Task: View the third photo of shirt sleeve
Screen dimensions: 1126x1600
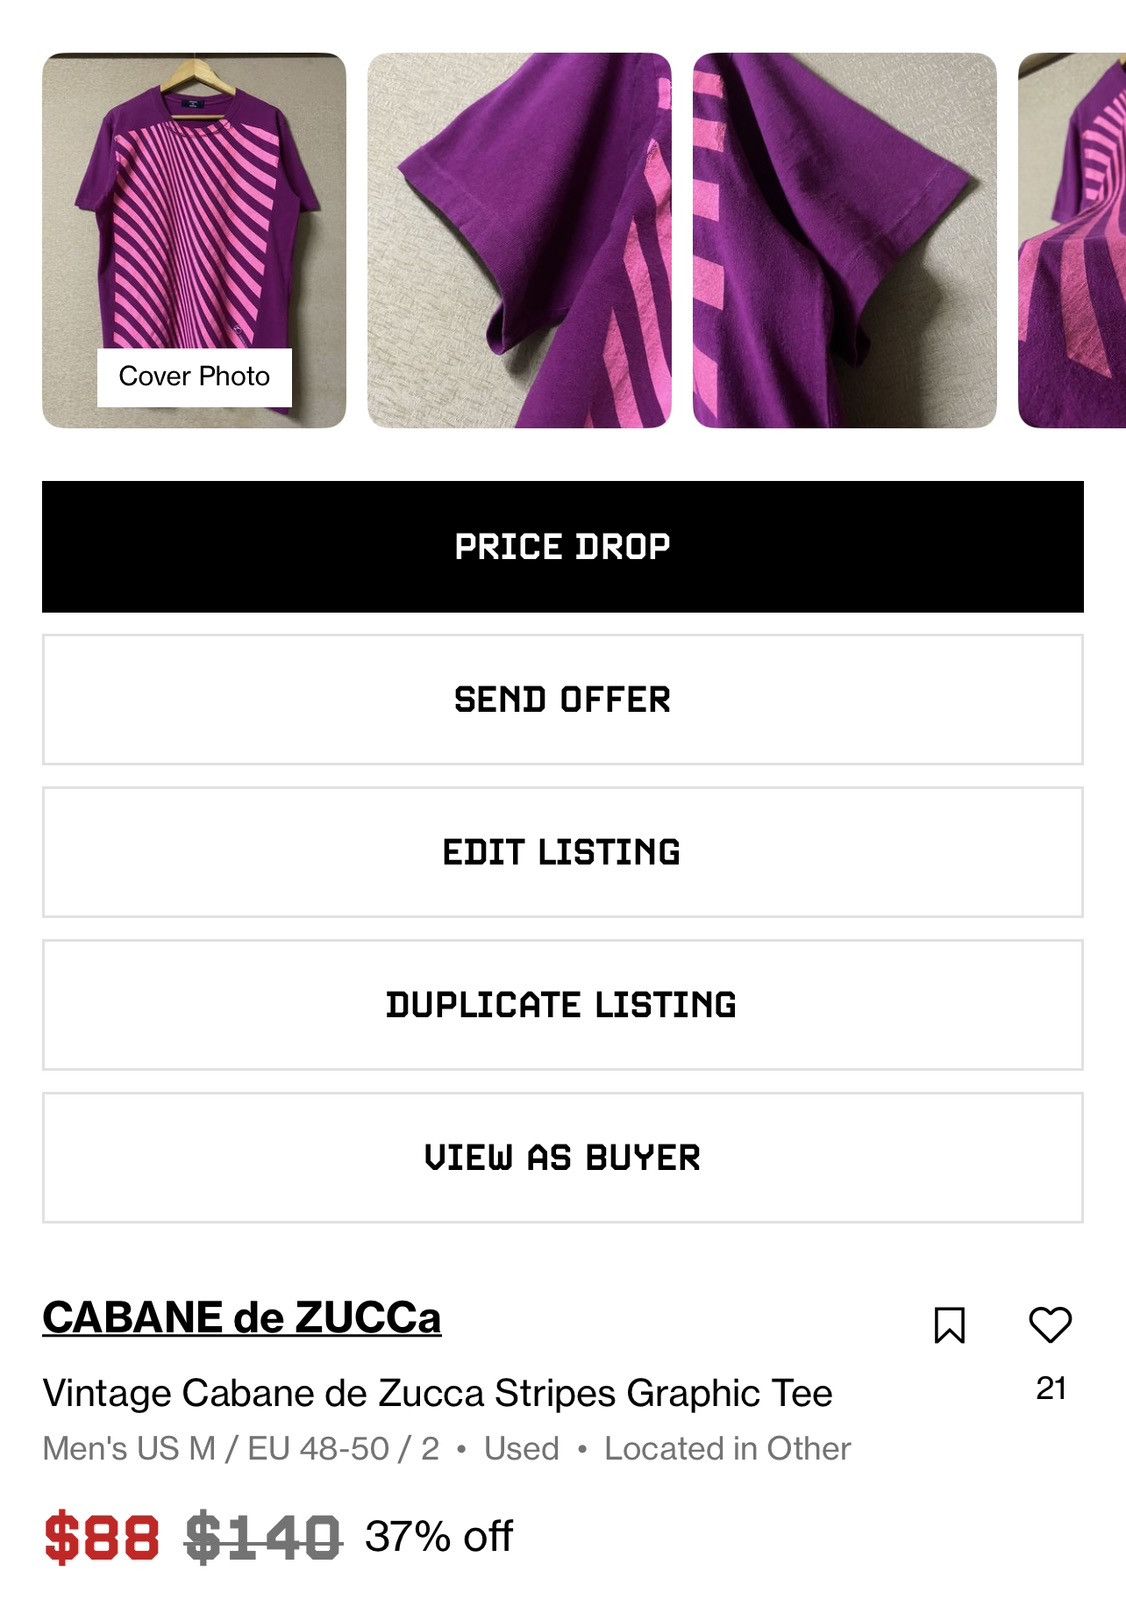Action: 845,240
